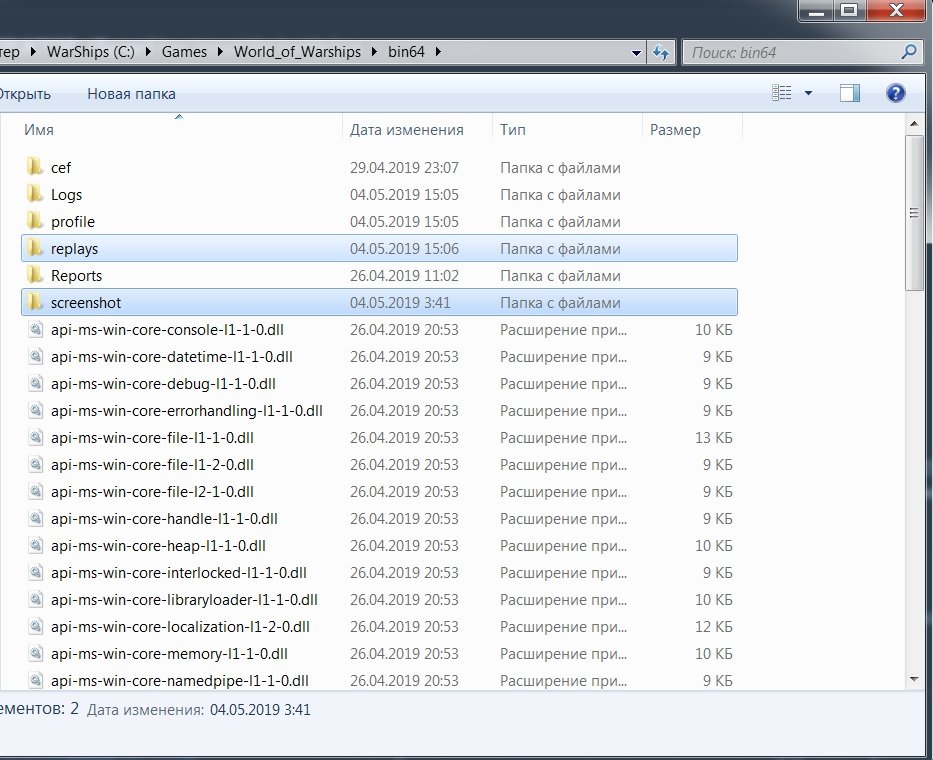This screenshot has height=760, width=933.
Task: Select the screenshot folder icon
Action: point(35,302)
